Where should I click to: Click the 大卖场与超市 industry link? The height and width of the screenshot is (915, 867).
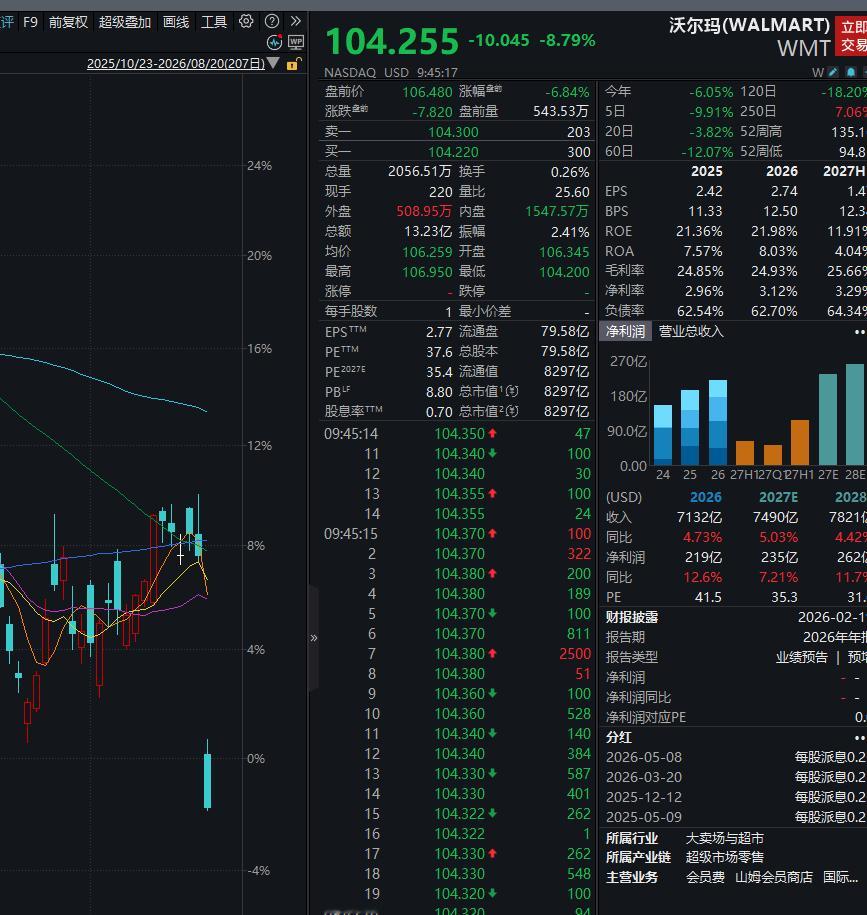point(724,838)
